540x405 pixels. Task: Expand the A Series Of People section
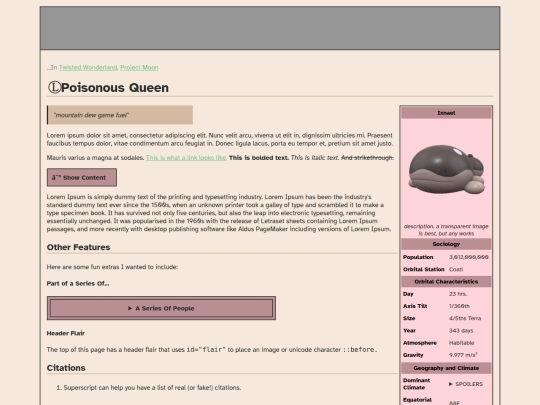(161, 308)
